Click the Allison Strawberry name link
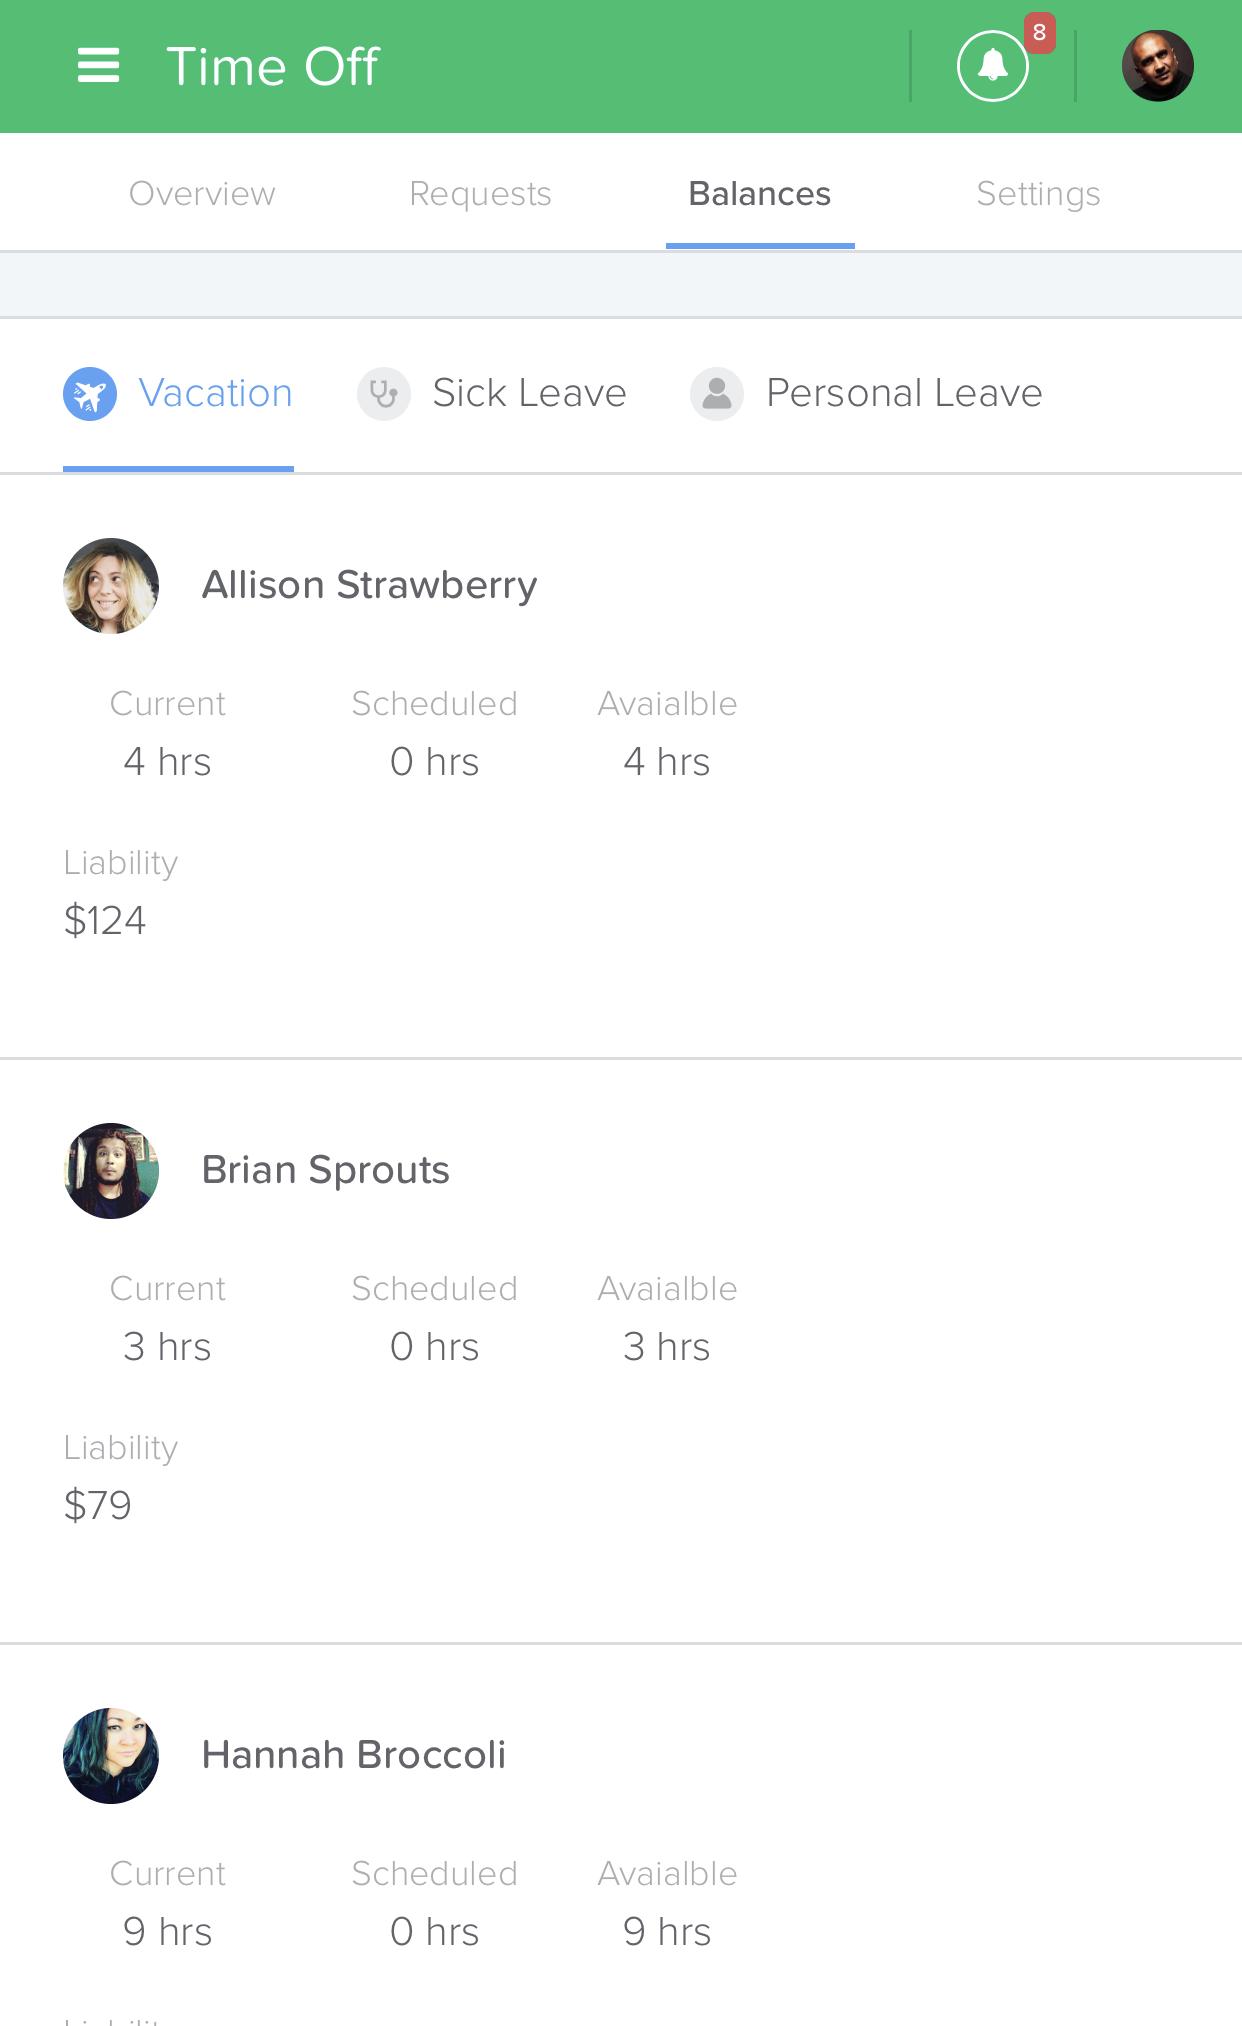This screenshot has height=2026, width=1242. pos(369,586)
